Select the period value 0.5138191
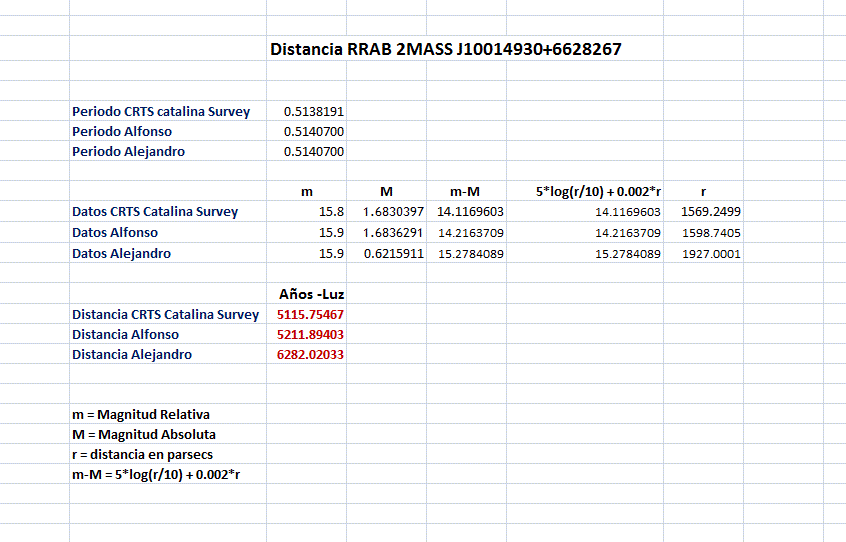Screen dimensions: 846x542 point(314,111)
